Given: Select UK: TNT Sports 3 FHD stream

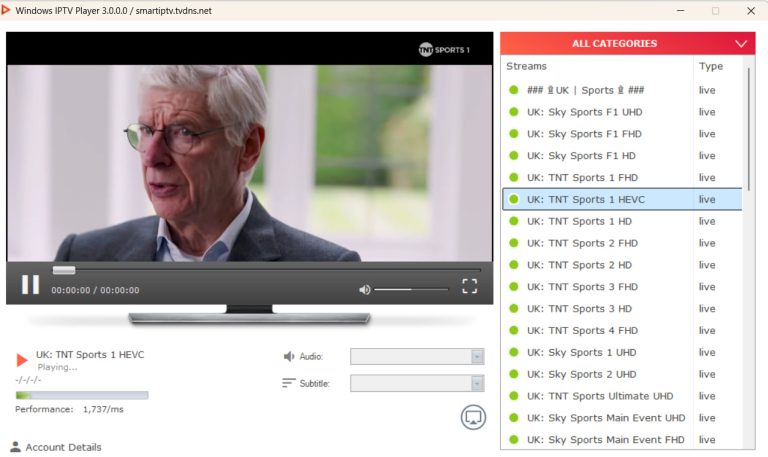Looking at the screenshot, I should coord(622,287).
